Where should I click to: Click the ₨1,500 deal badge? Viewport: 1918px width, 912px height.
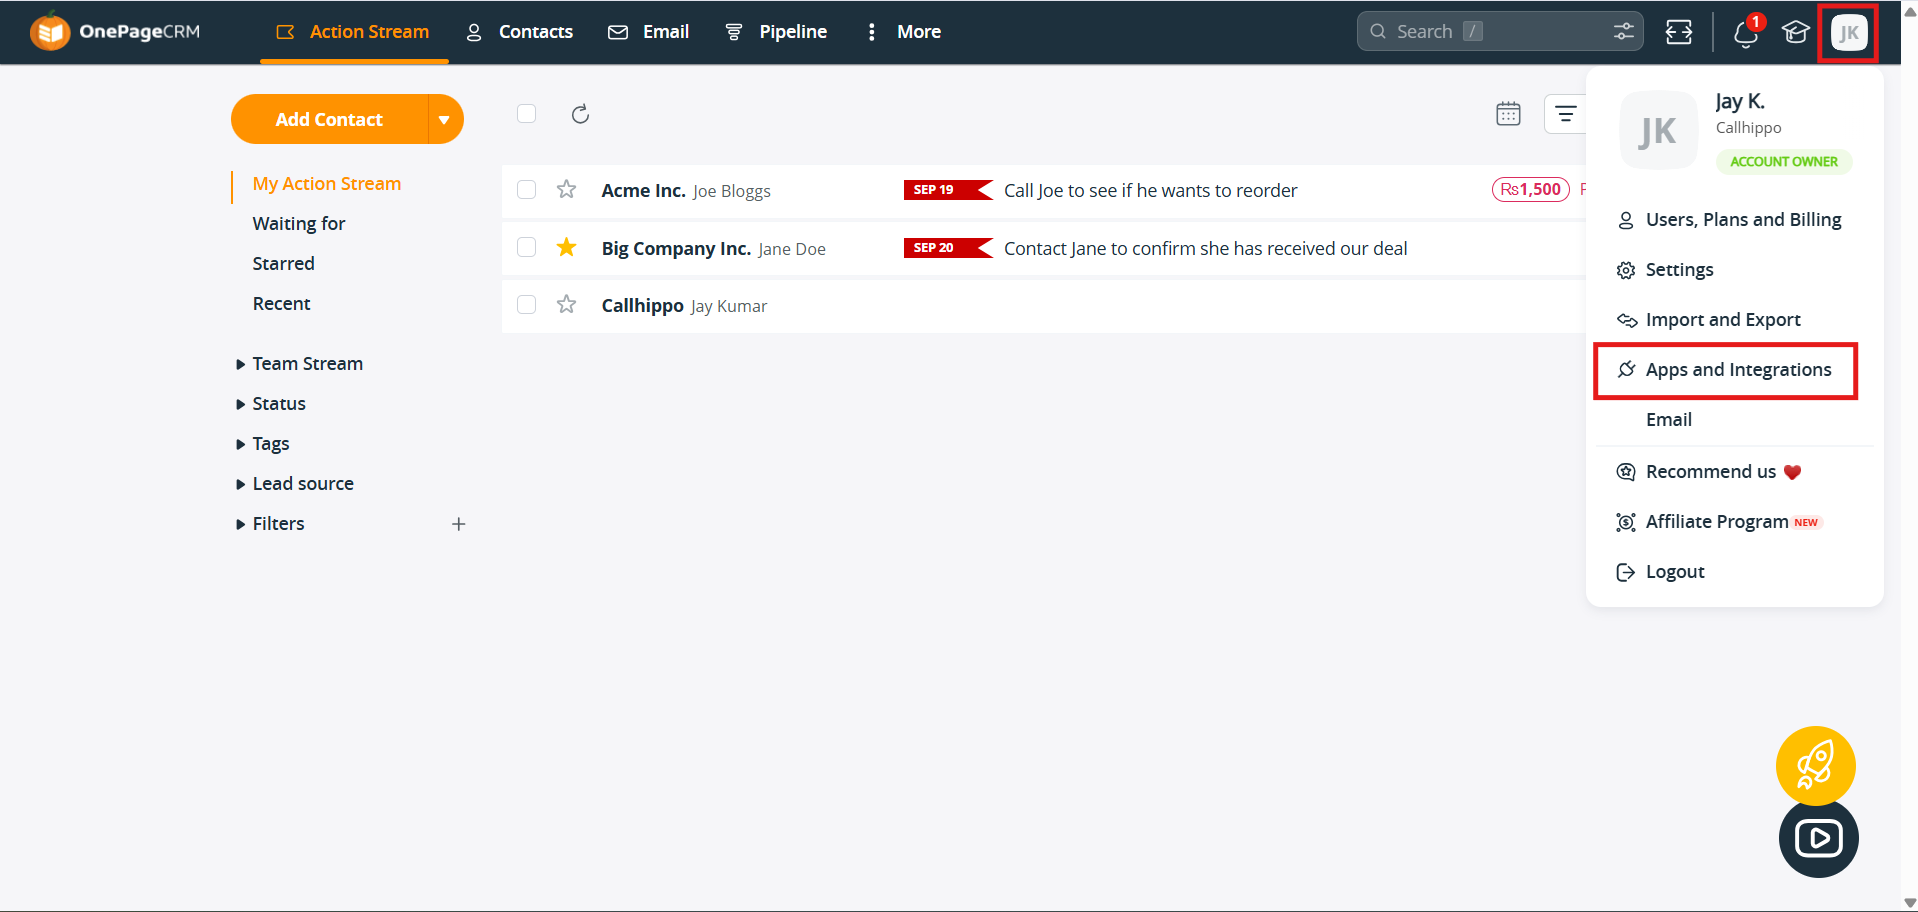click(x=1531, y=189)
